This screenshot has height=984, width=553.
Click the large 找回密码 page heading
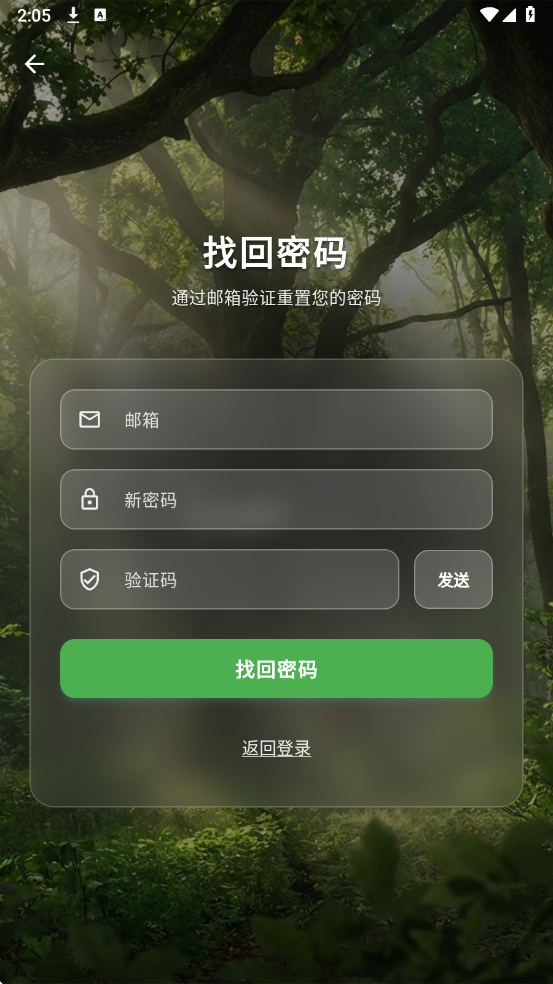coord(276,254)
